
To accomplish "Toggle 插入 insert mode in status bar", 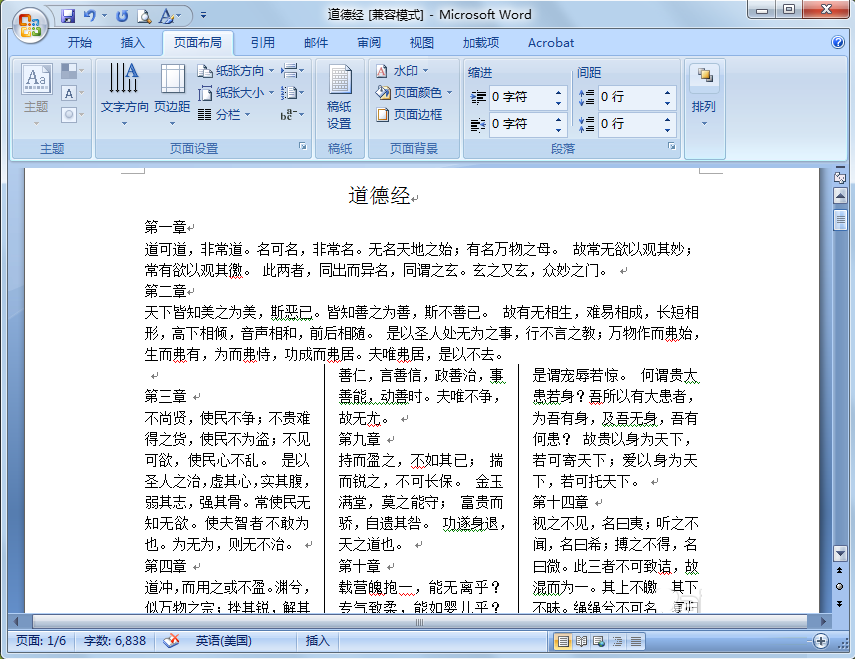I will (317, 641).
